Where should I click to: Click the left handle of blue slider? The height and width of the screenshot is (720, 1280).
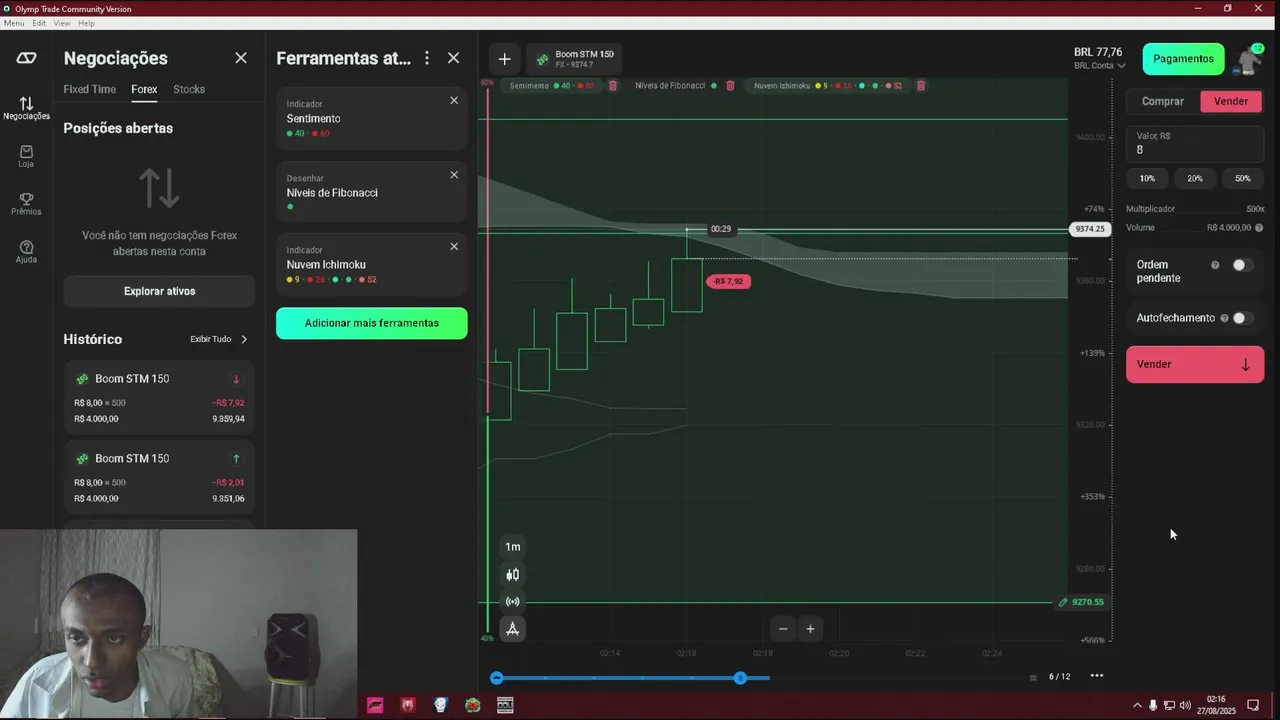[x=496, y=678]
